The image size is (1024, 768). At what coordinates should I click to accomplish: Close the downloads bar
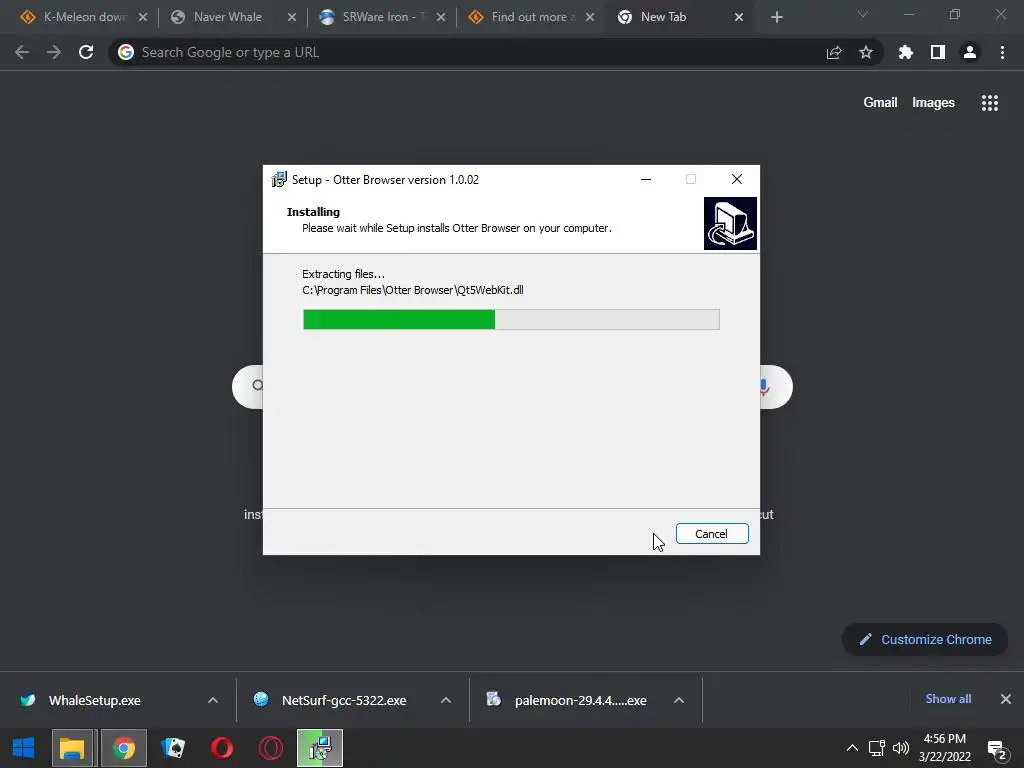pyautogui.click(x=1006, y=699)
